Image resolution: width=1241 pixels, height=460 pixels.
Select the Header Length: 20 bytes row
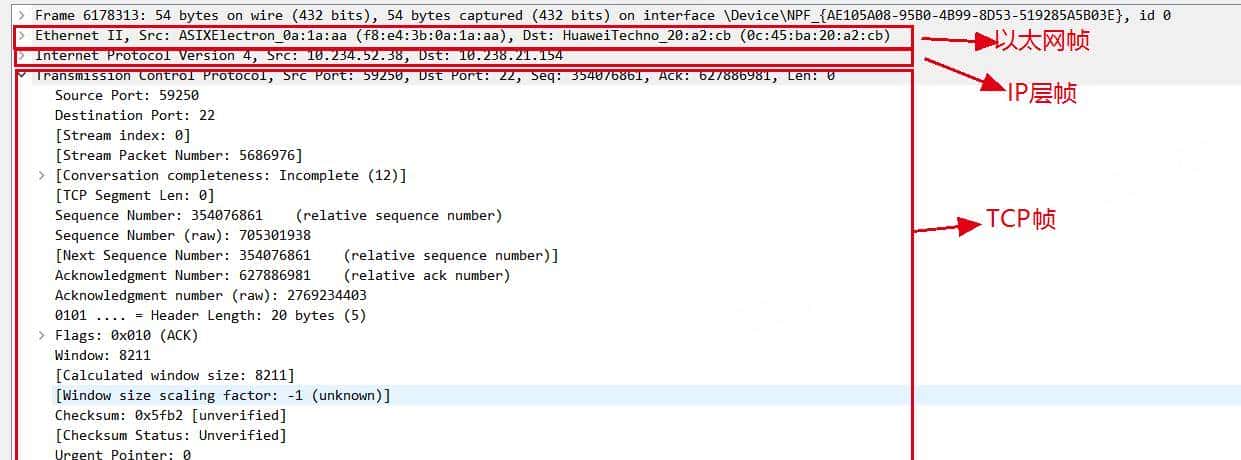click(210, 316)
